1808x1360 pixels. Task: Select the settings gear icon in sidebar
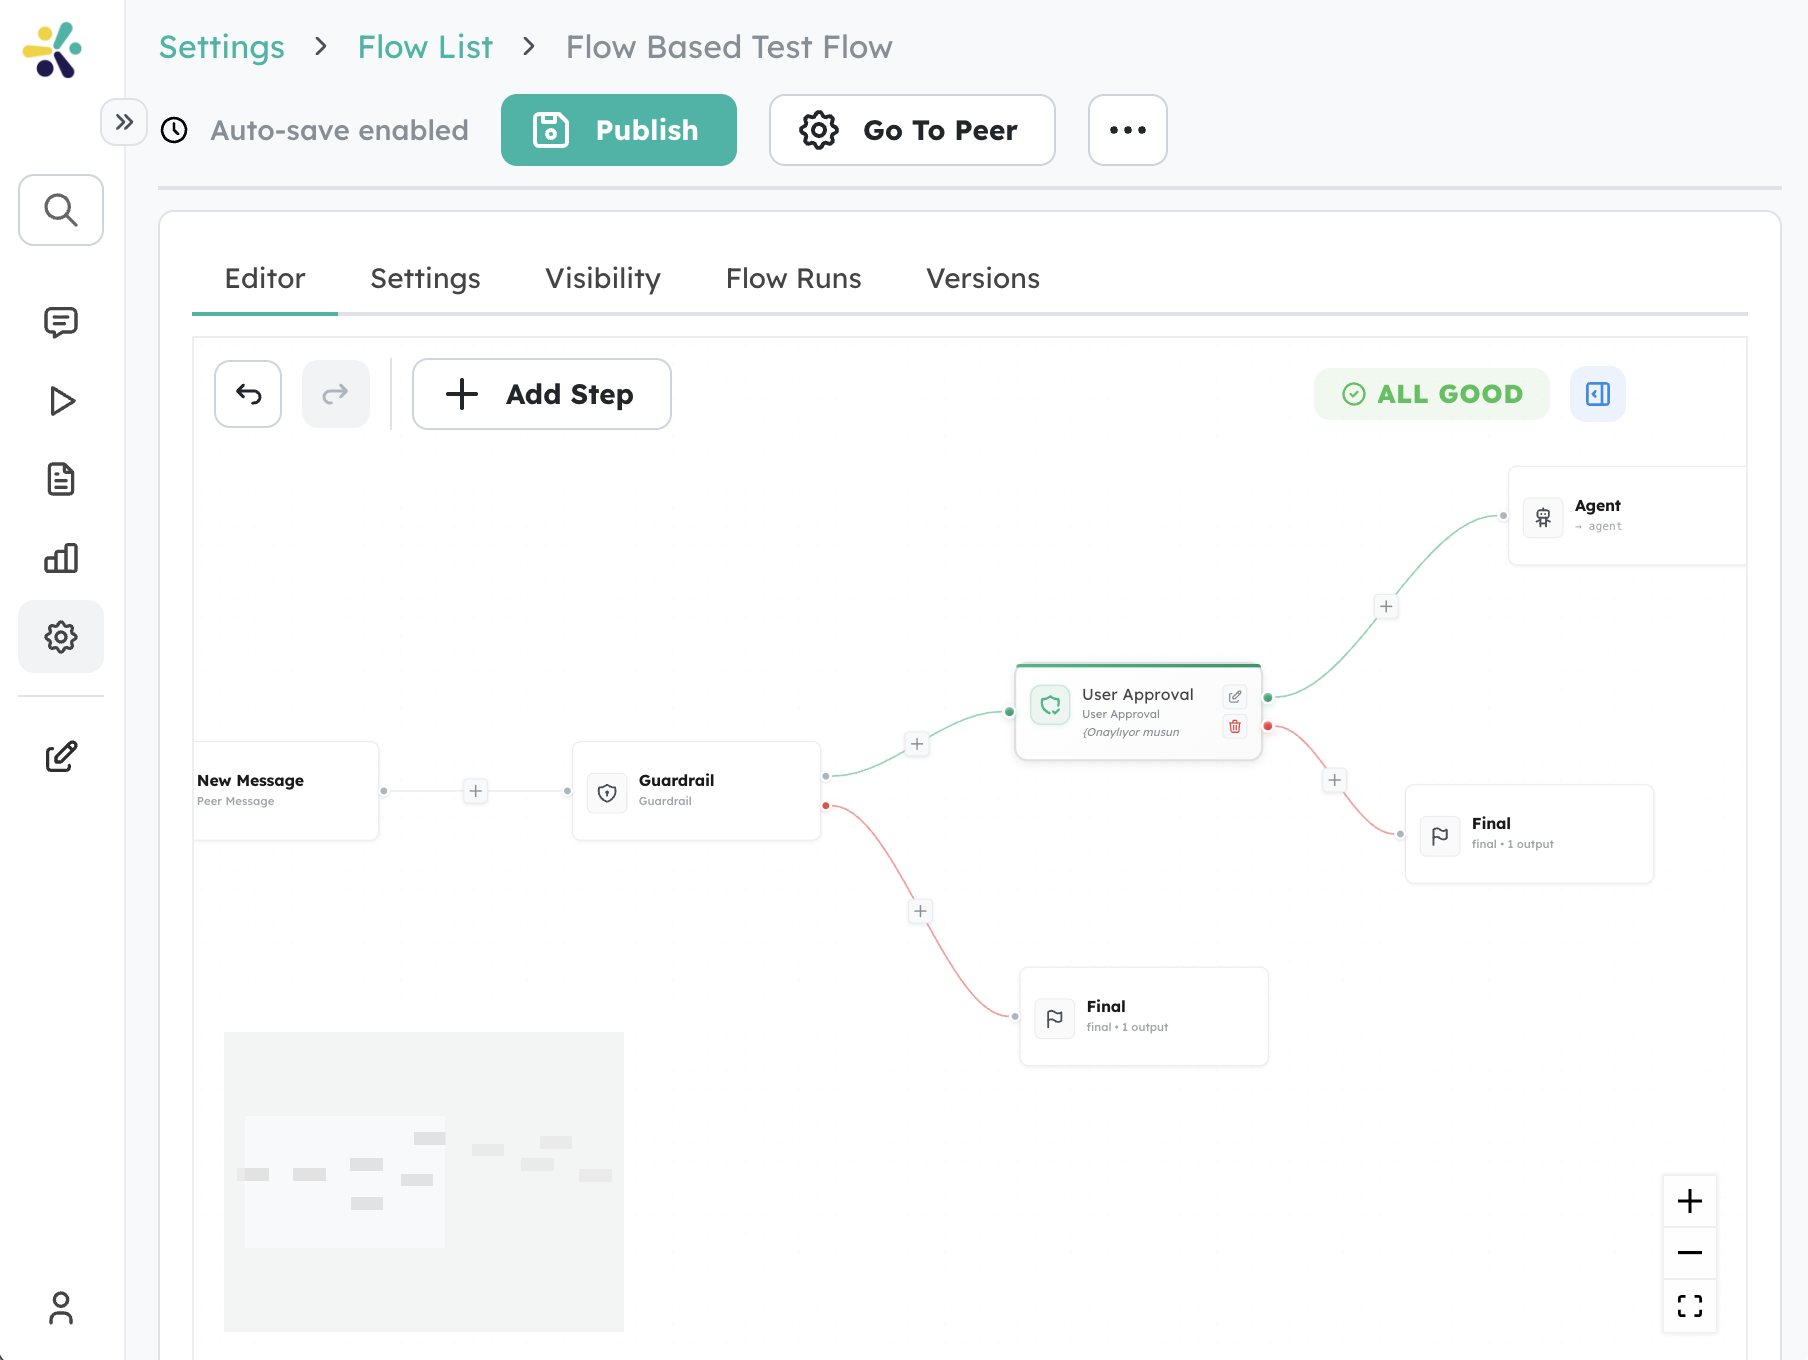click(x=61, y=637)
